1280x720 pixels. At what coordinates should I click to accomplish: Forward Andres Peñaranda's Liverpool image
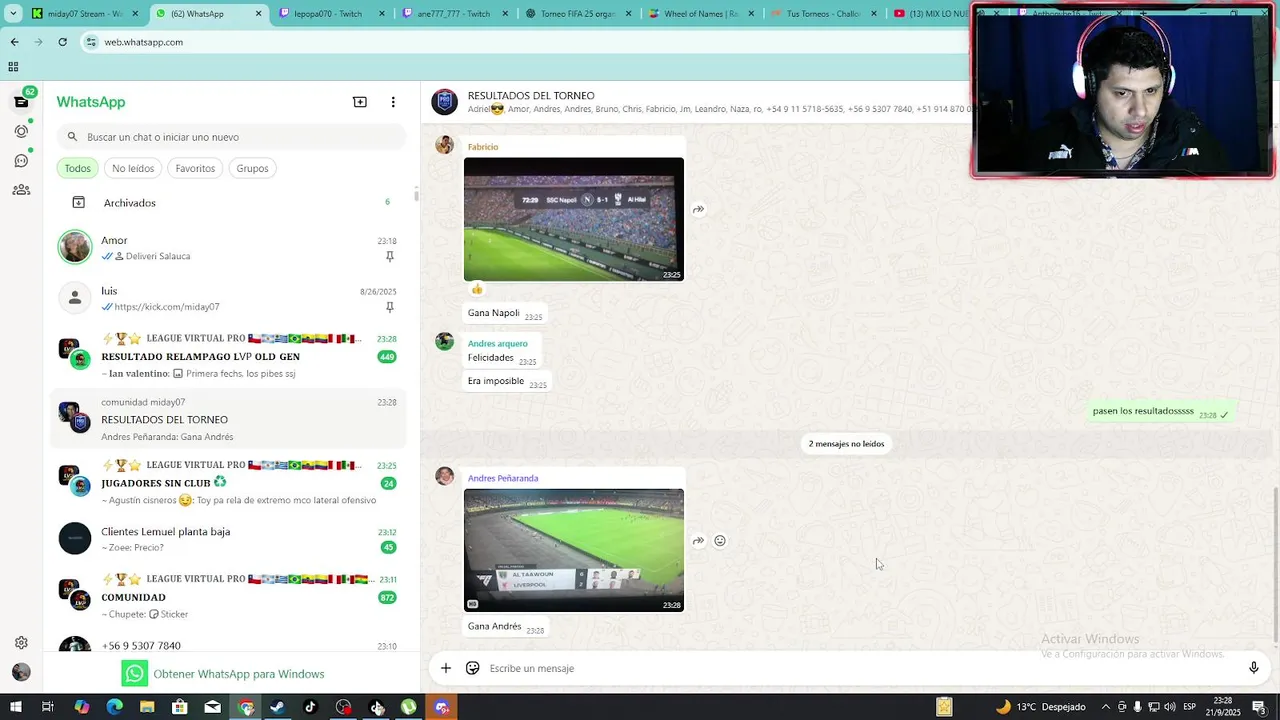pos(698,541)
